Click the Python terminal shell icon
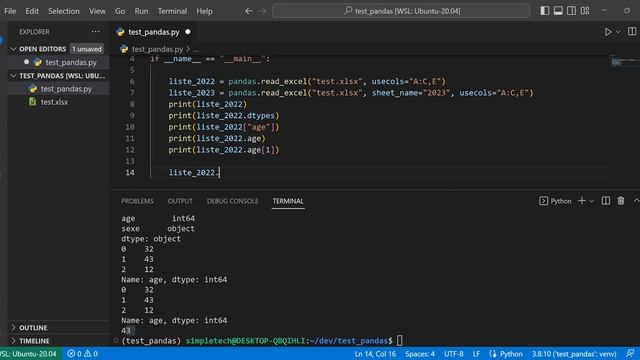Image resolution: width=640 pixels, height=360 pixels. pyautogui.click(x=543, y=201)
